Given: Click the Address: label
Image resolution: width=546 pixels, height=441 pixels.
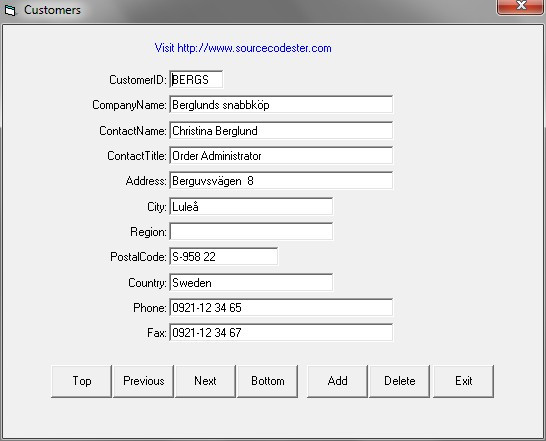Looking at the screenshot, I should pos(146,181).
